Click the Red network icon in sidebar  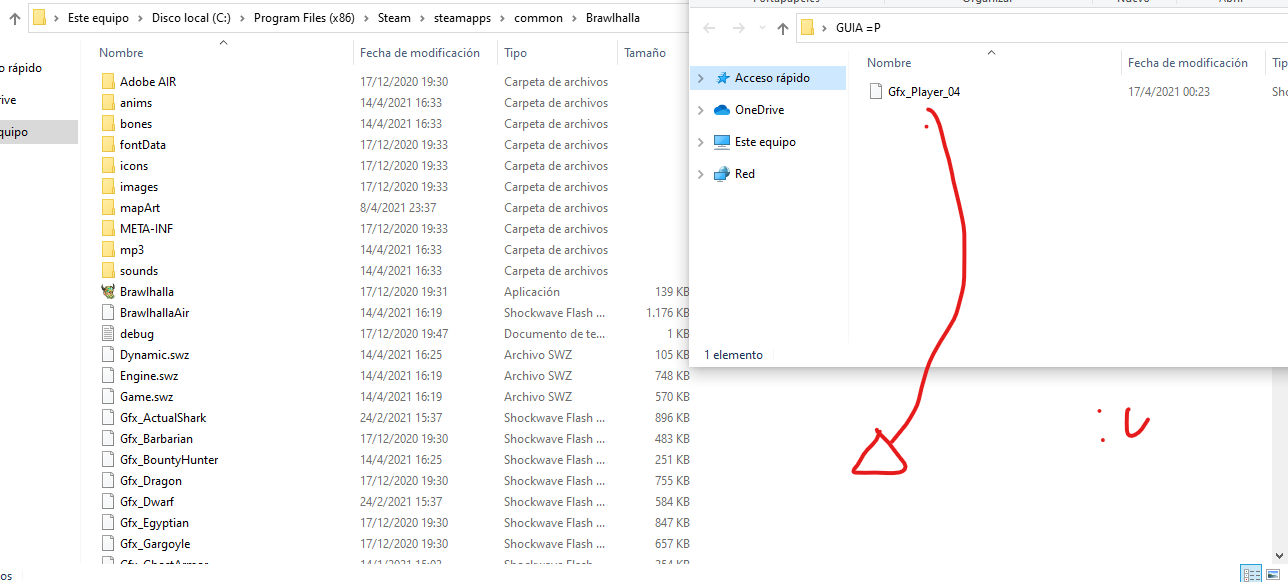click(722, 174)
